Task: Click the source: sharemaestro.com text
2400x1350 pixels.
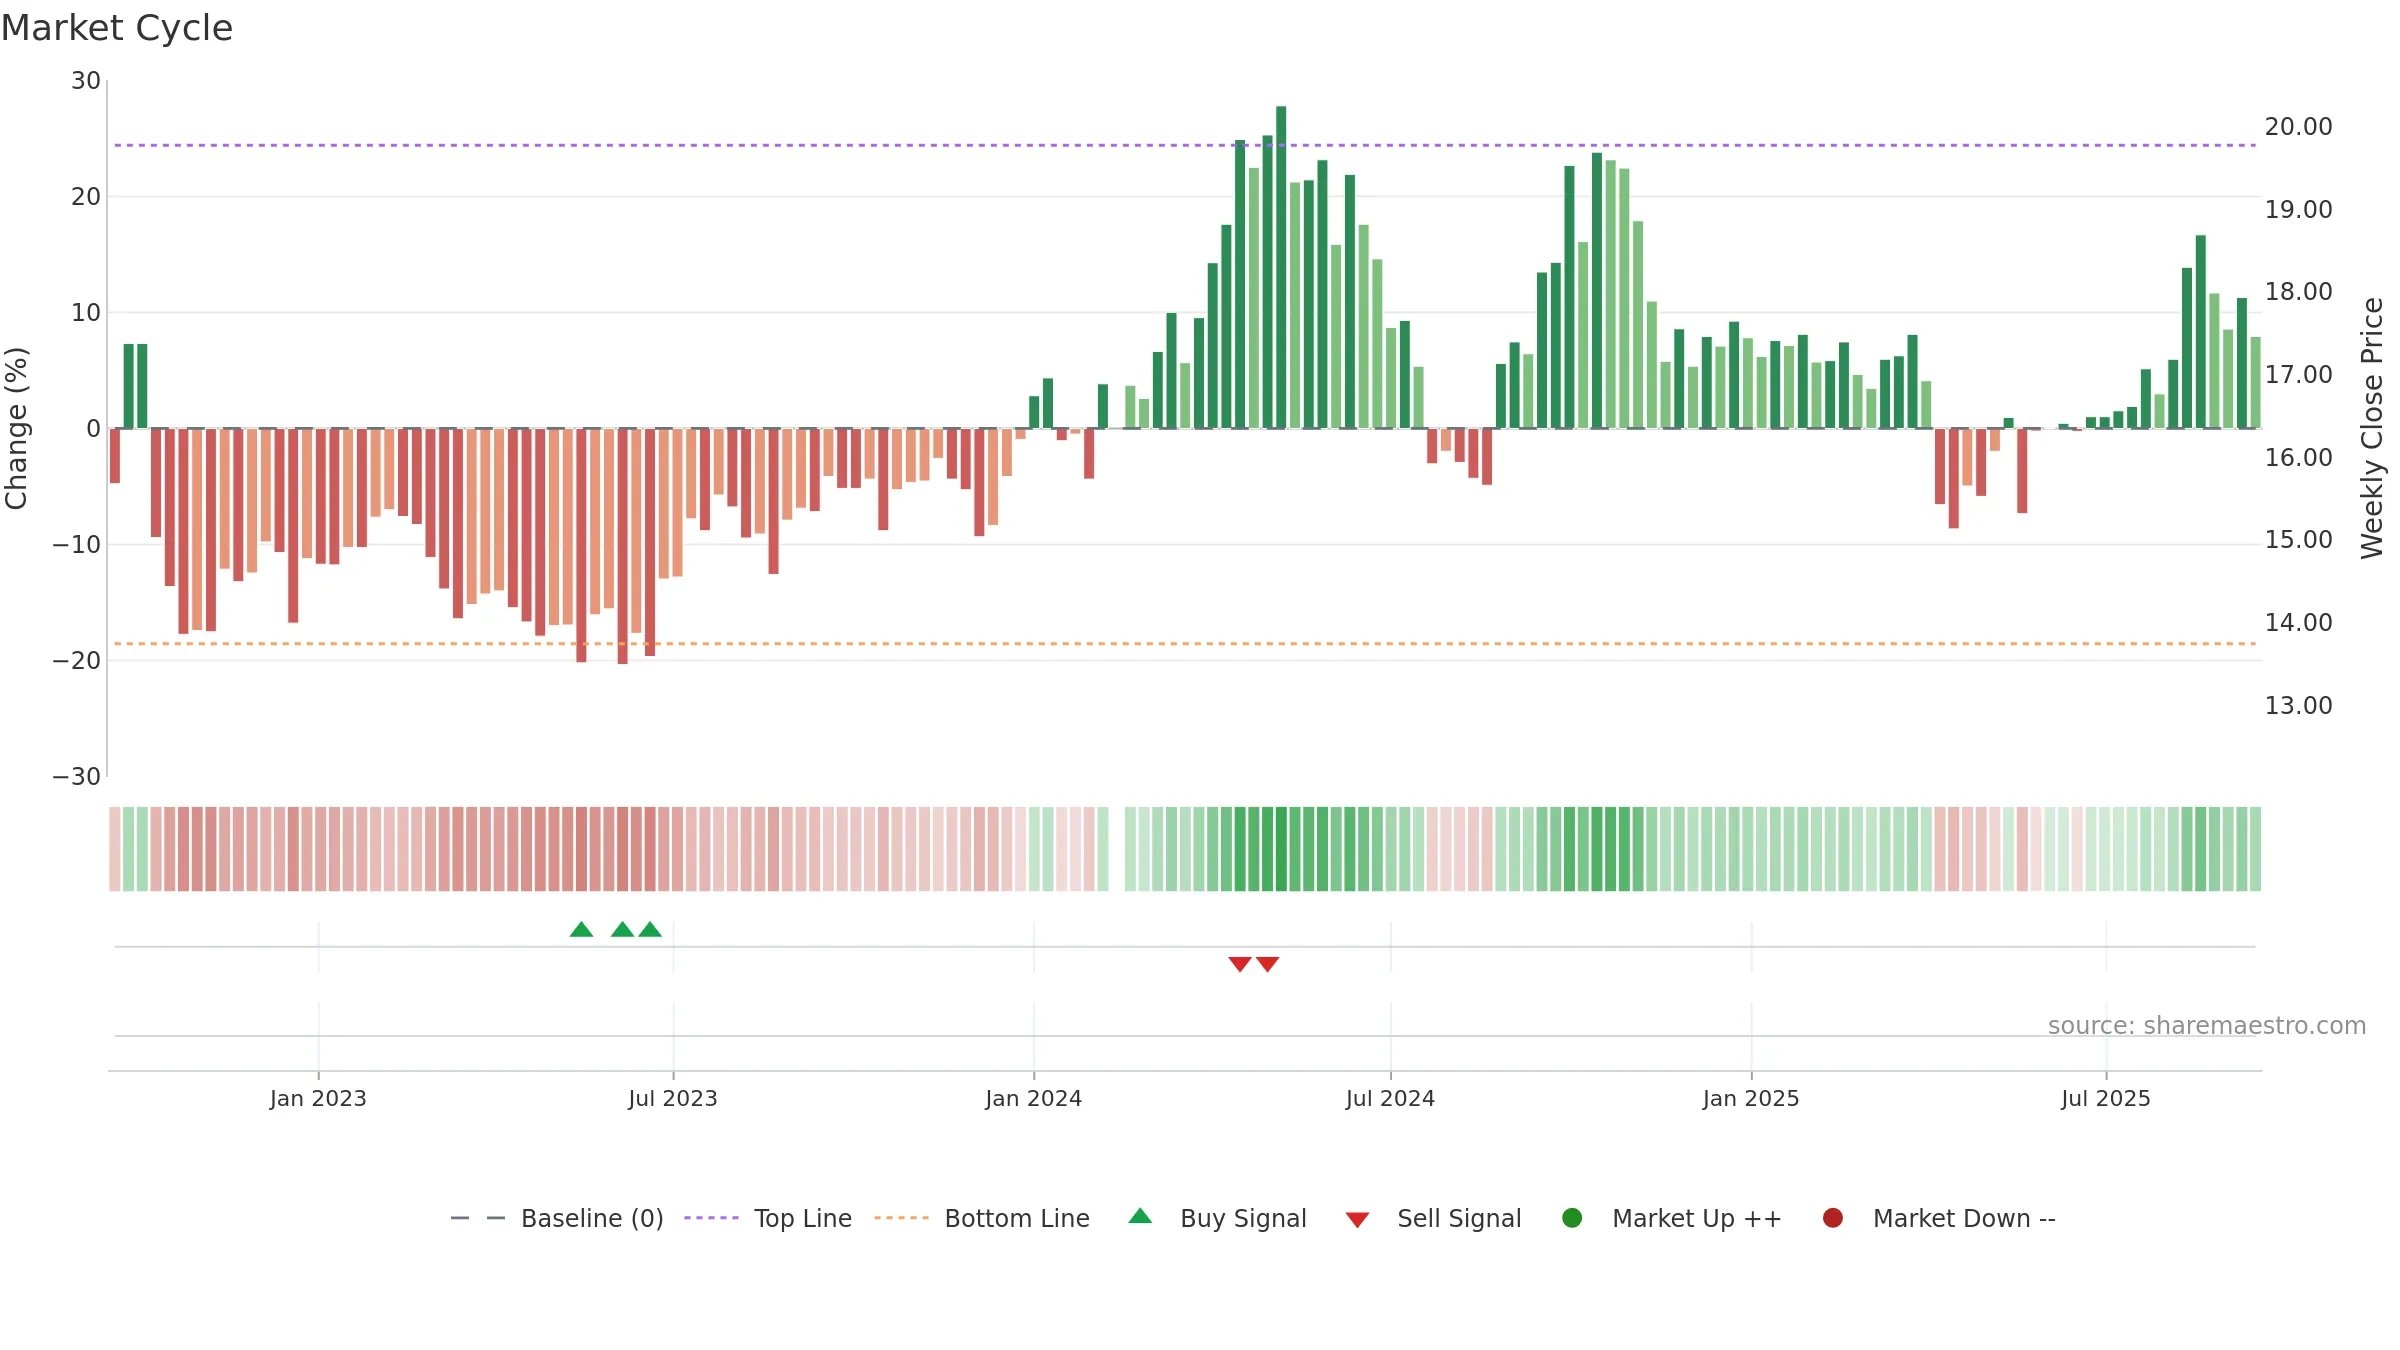Action: point(2207,1025)
